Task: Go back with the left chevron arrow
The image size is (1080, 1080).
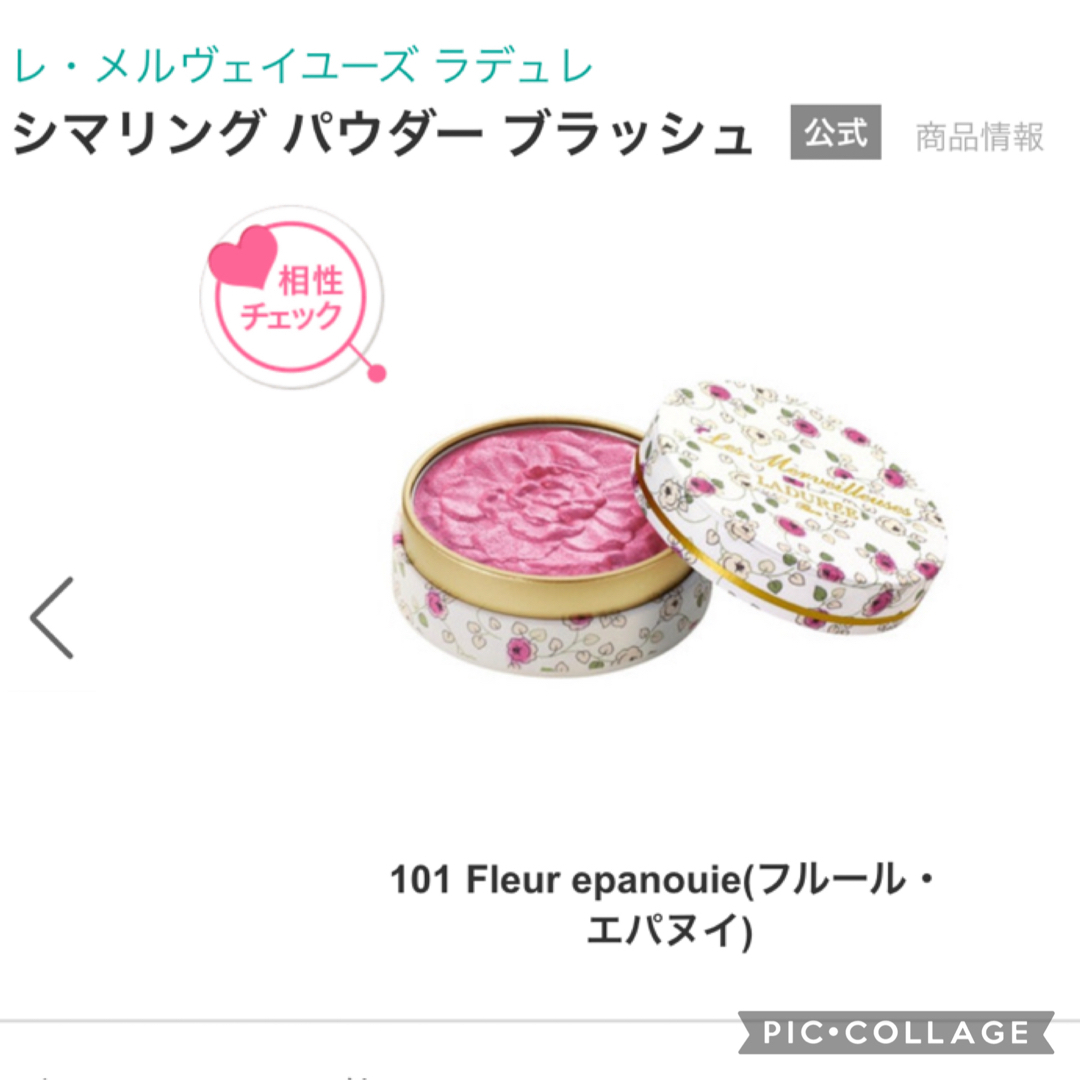Action: point(52,618)
